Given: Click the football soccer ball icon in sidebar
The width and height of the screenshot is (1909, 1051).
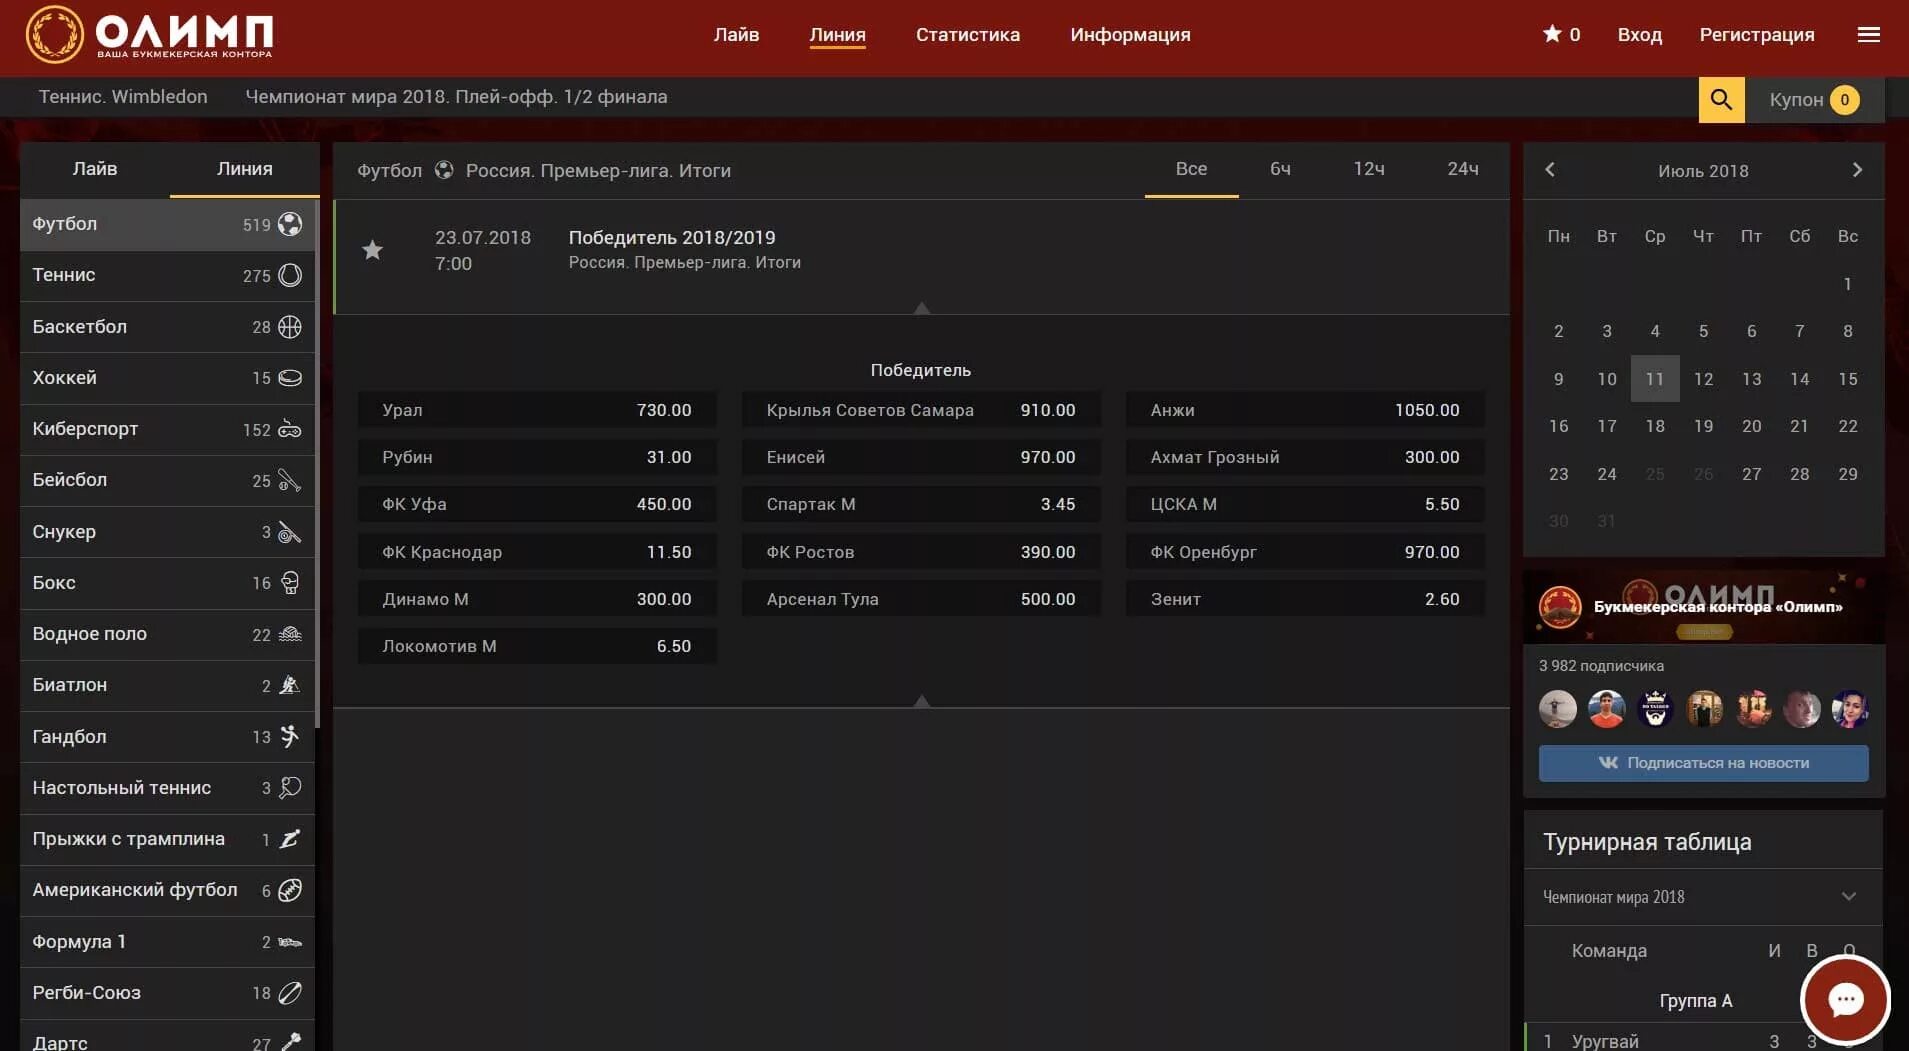Looking at the screenshot, I should click(x=290, y=224).
